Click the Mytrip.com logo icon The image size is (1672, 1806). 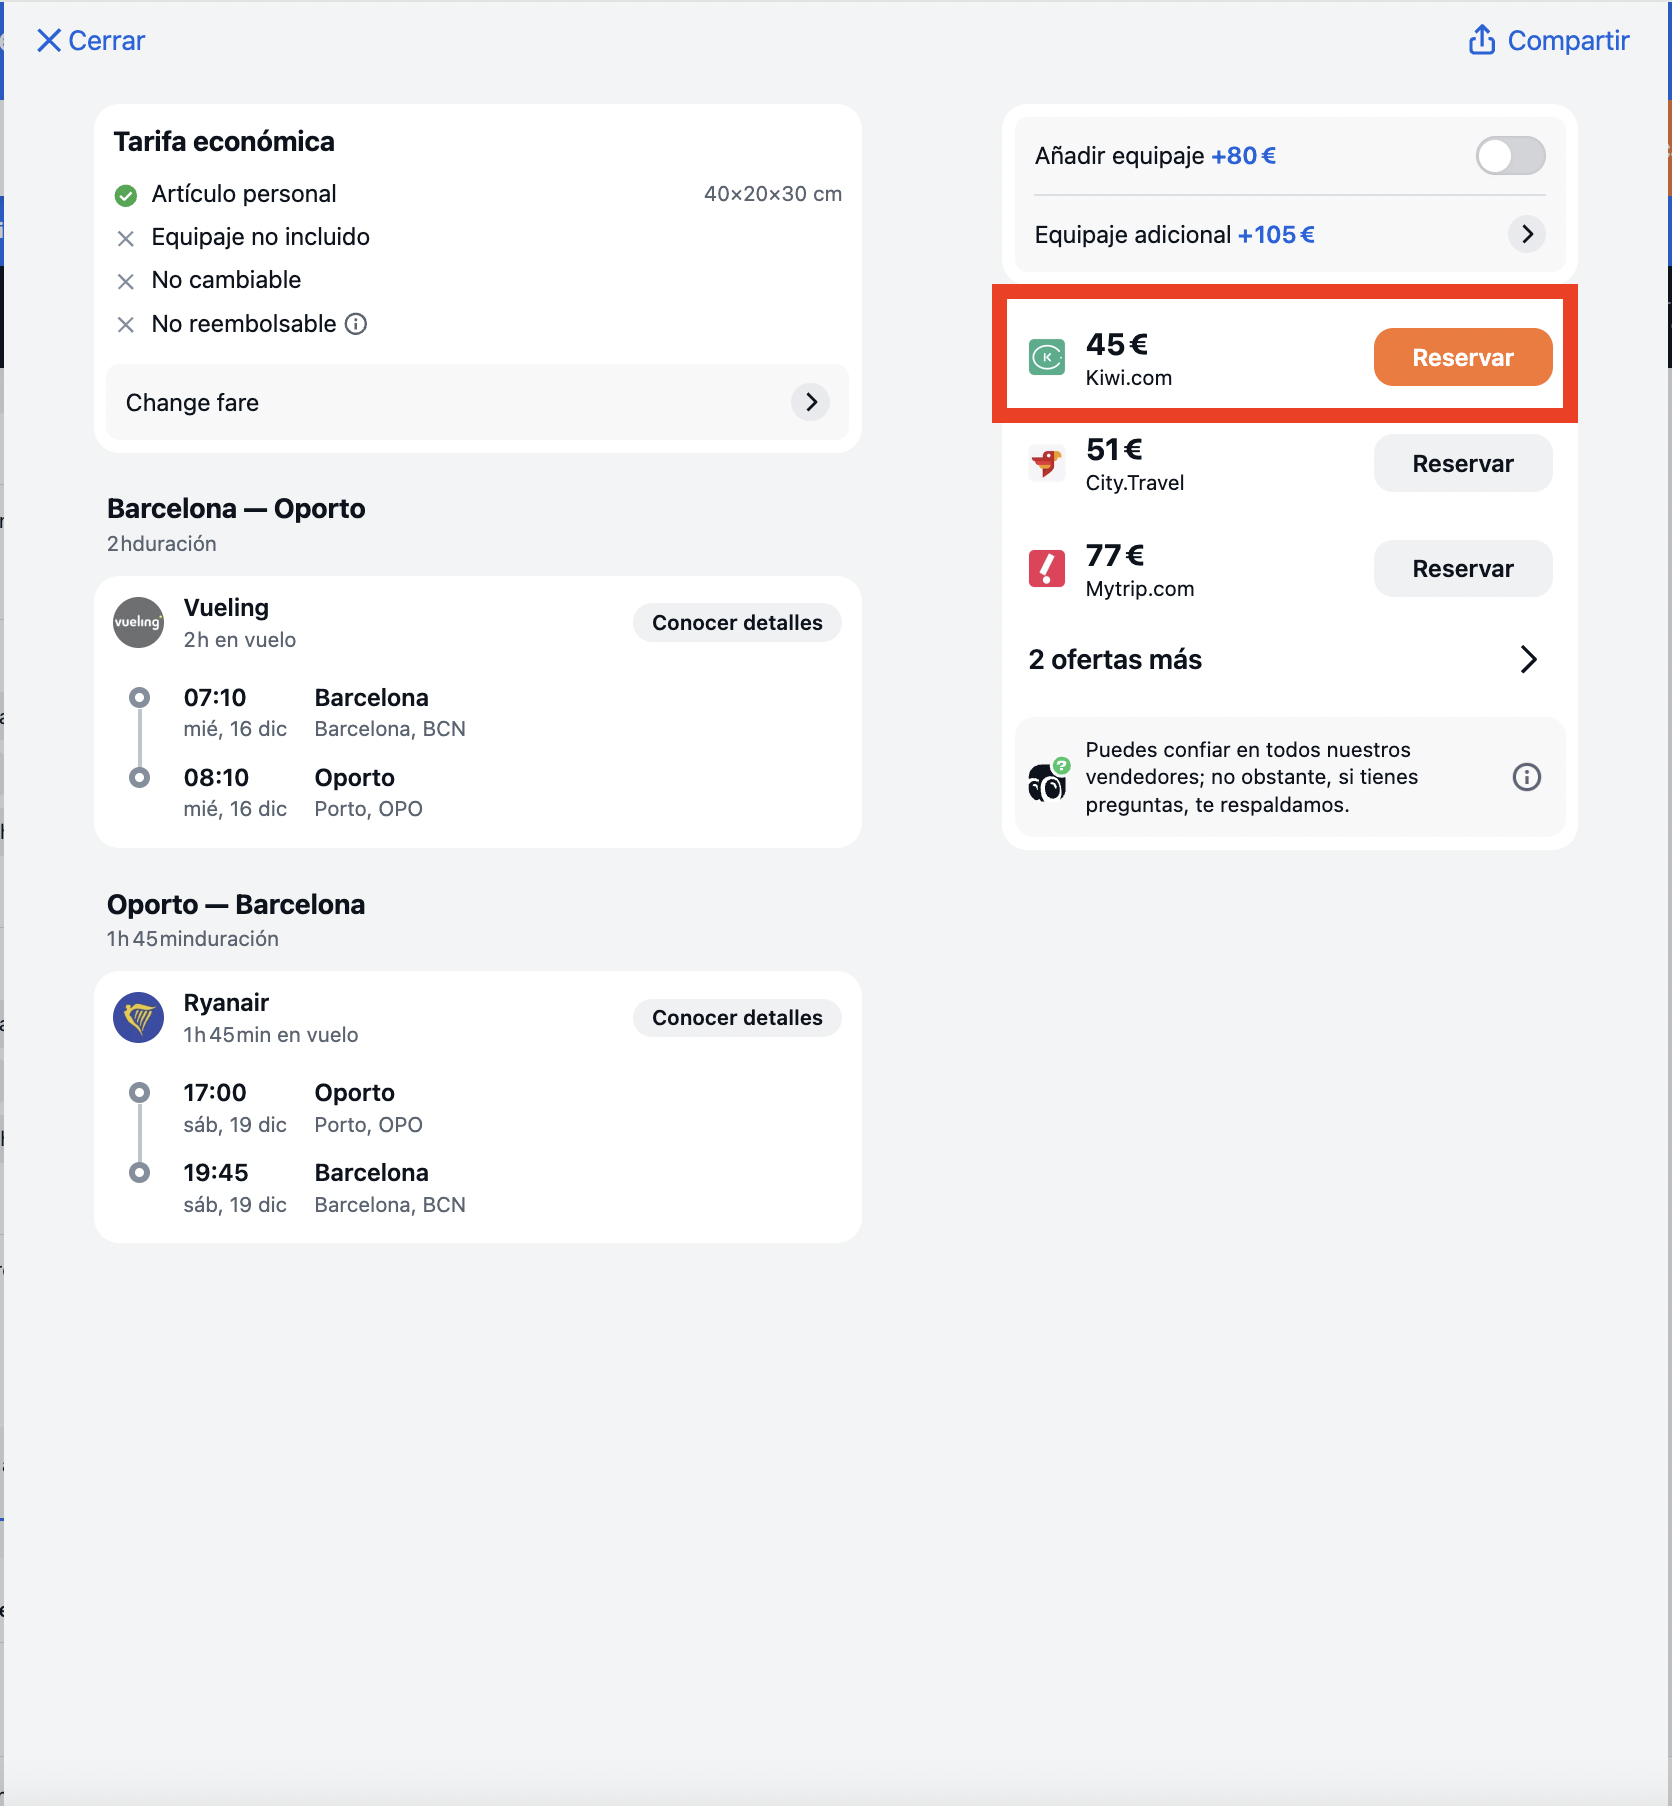(1047, 568)
